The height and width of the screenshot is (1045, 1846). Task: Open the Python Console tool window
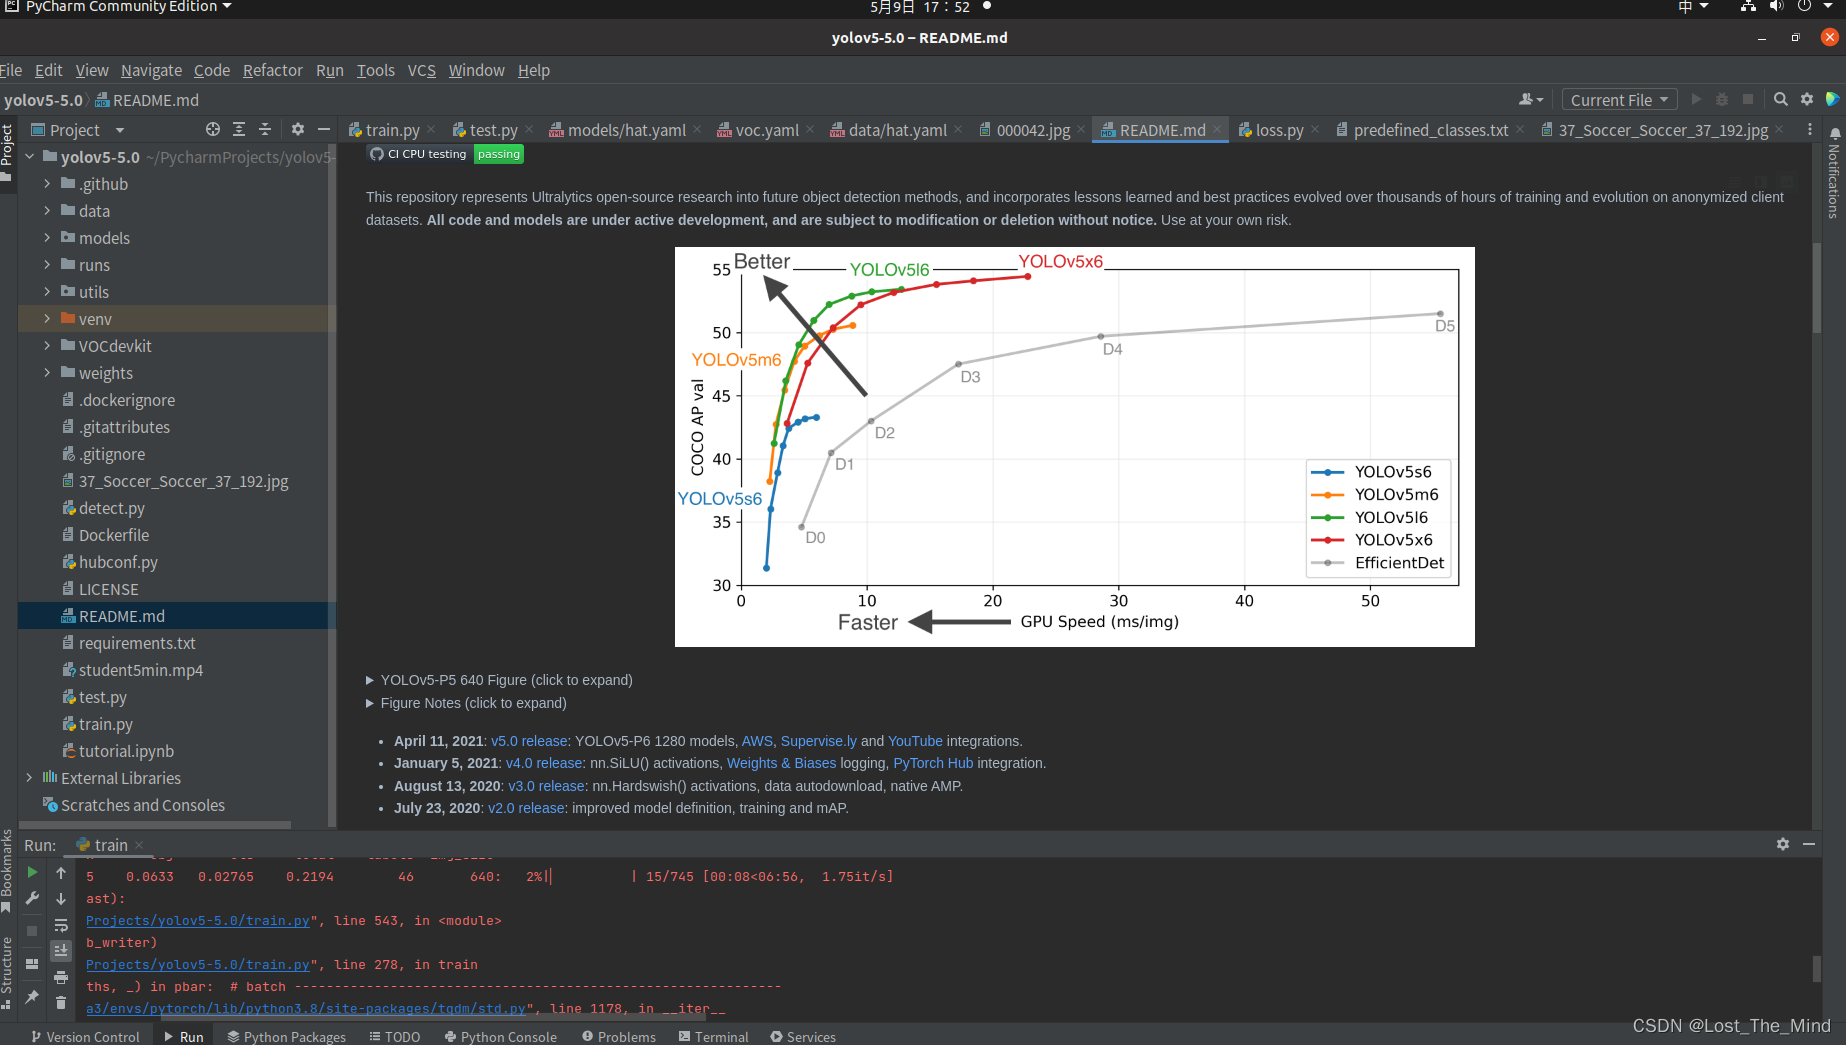pos(500,1037)
